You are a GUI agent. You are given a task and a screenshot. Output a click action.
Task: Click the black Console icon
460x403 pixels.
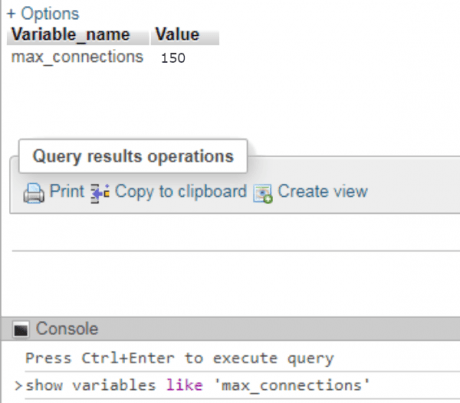click(21, 330)
